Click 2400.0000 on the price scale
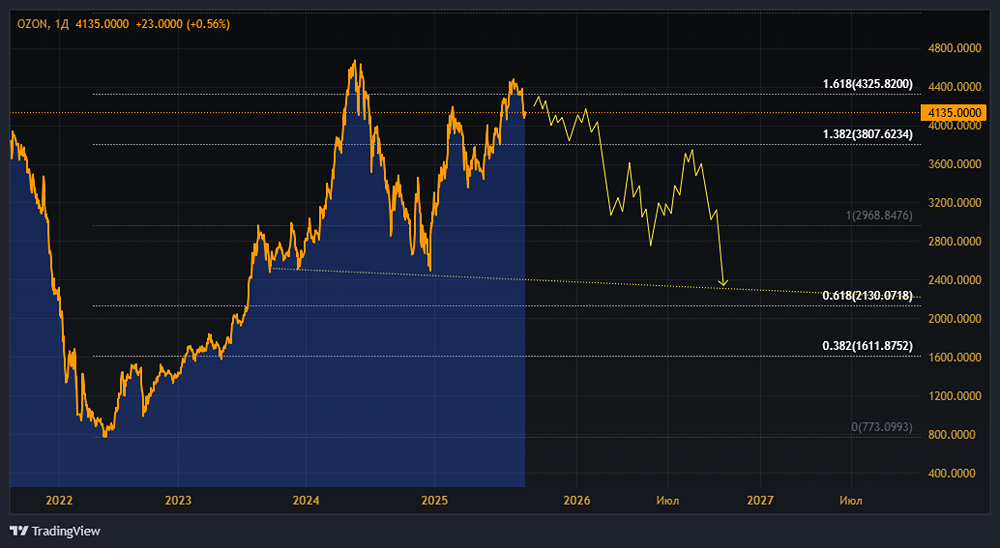The image size is (1000, 548). coord(954,280)
